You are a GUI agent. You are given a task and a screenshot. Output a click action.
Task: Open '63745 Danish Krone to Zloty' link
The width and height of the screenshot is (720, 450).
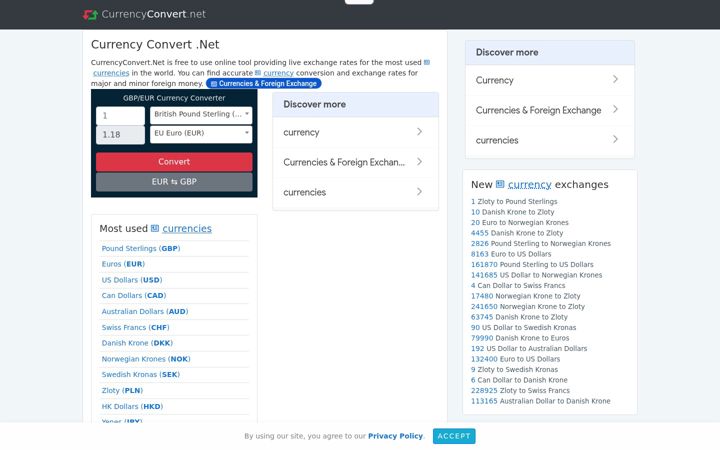tap(519, 317)
